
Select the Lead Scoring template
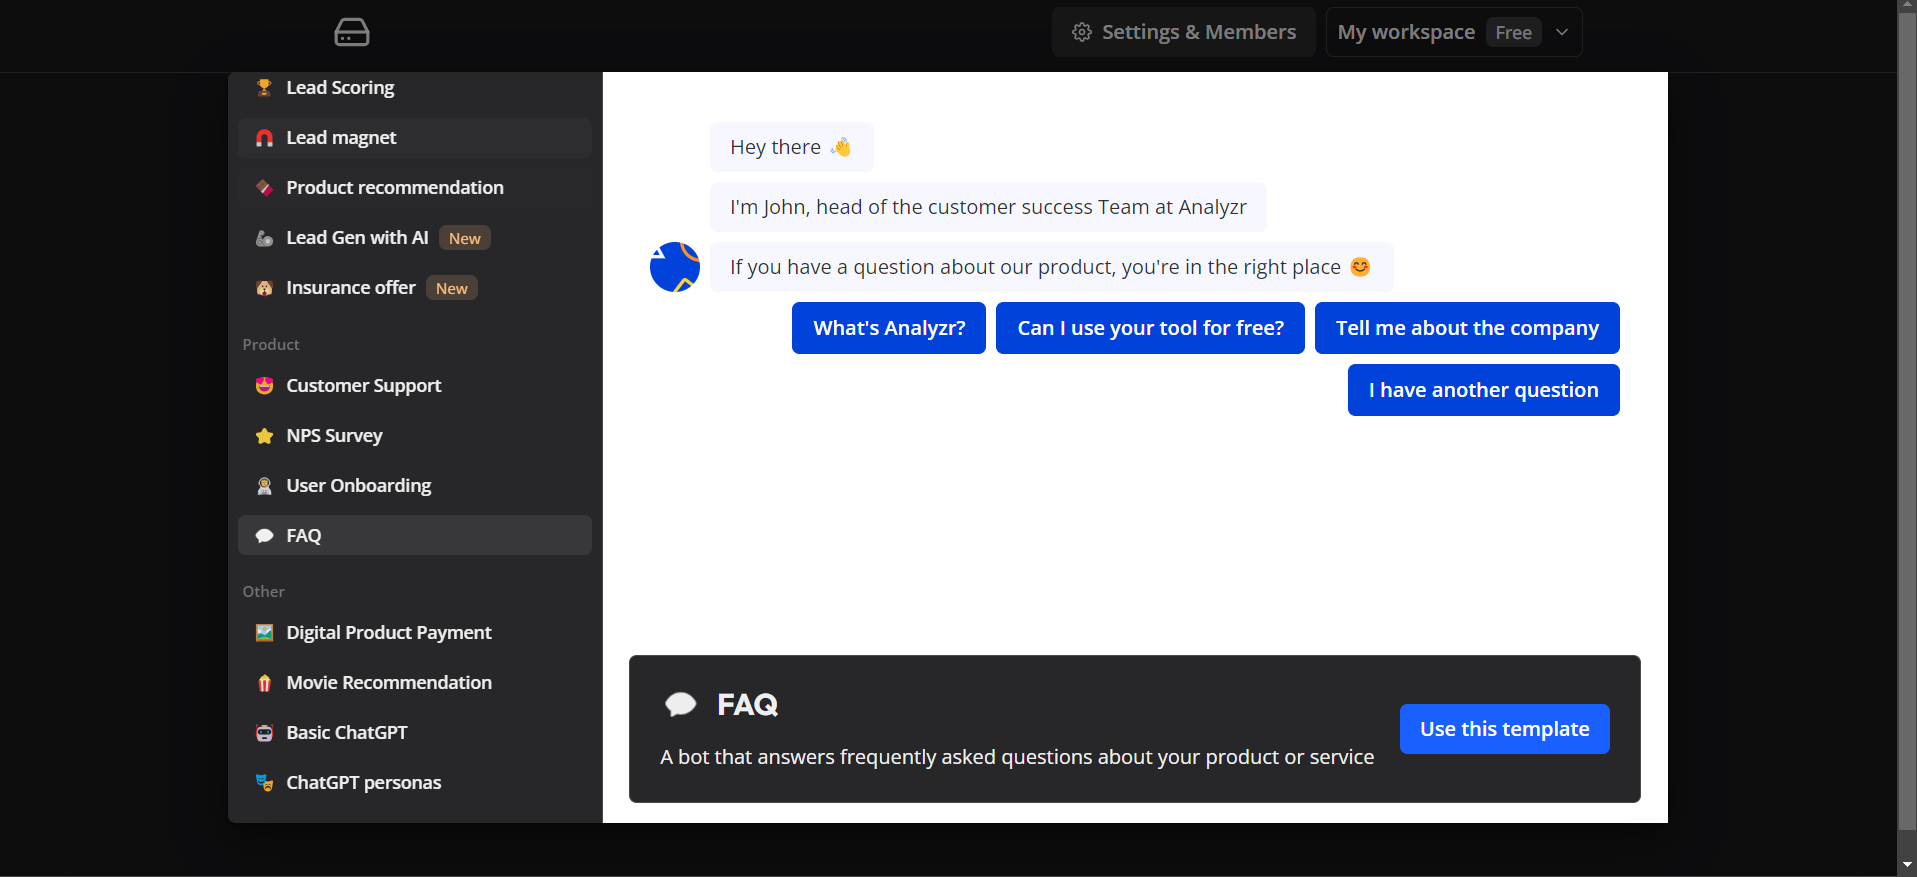pyautogui.click(x=415, y=88)
